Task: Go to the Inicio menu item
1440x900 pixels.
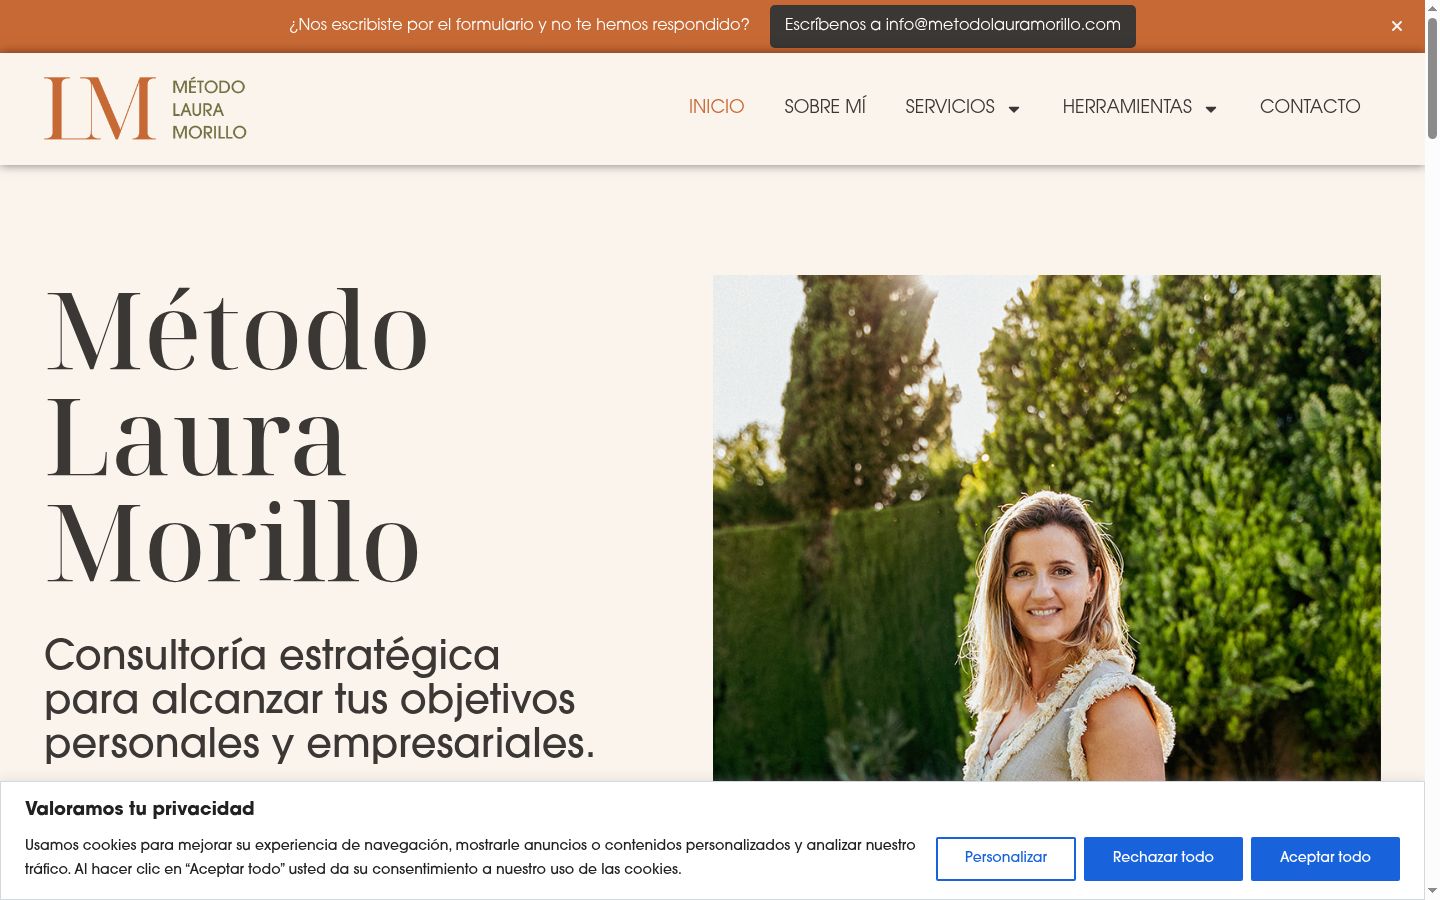Action: pyautogui.click(x=716, y=107)
